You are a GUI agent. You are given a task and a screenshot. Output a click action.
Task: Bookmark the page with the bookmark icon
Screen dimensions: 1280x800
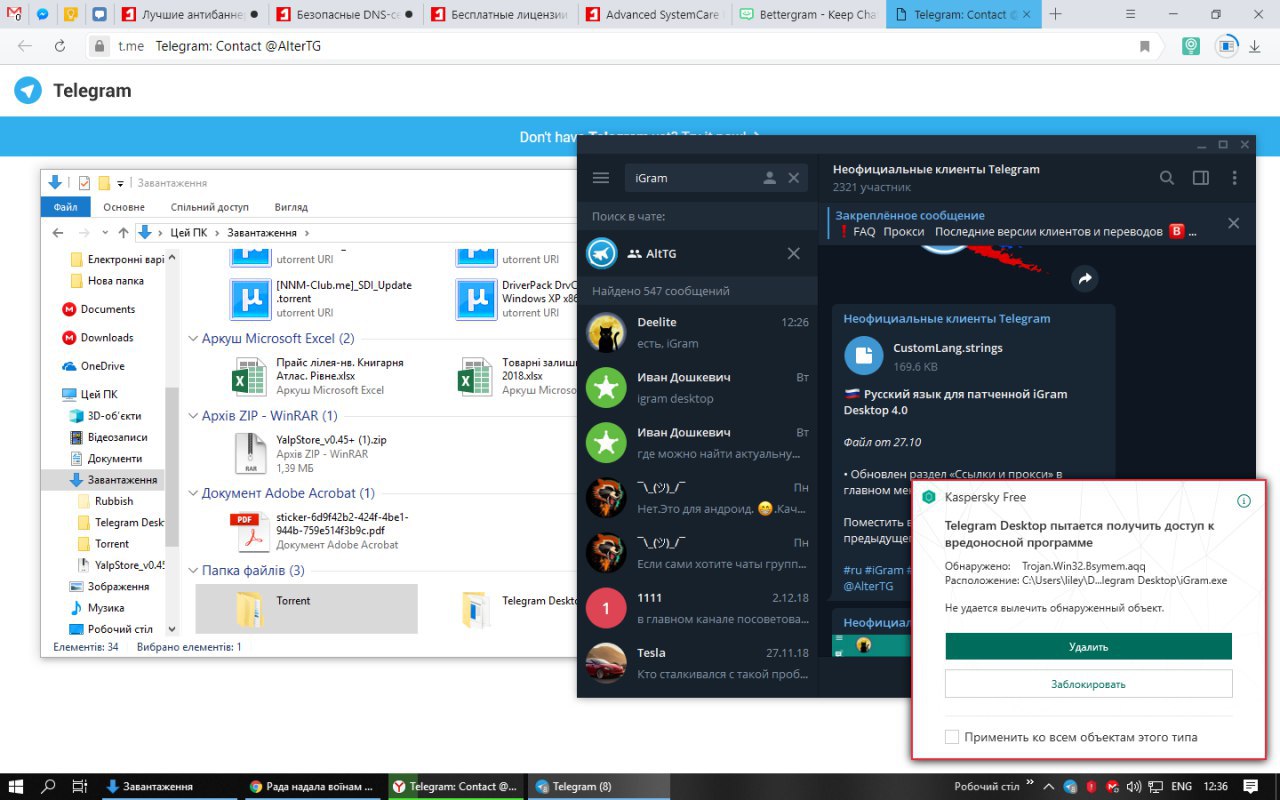(x=1145, y=46)
